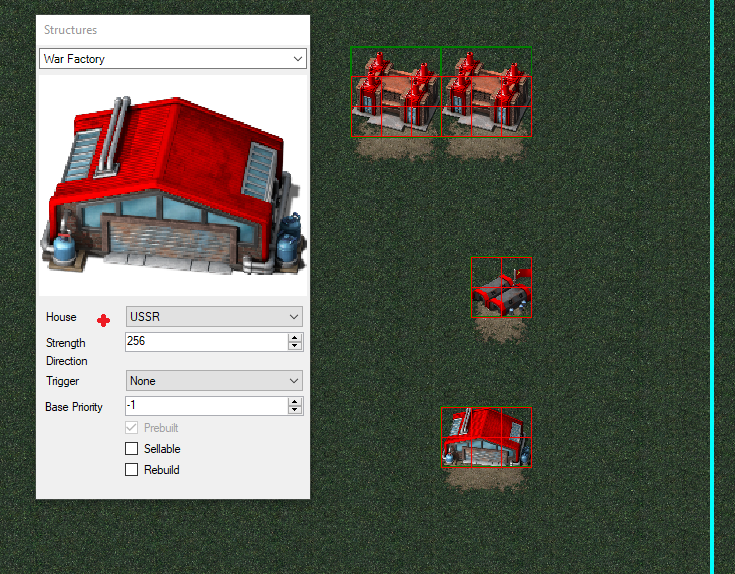
Task: Toggle the Prebuilt checkbox
Action: click(132, 428)
